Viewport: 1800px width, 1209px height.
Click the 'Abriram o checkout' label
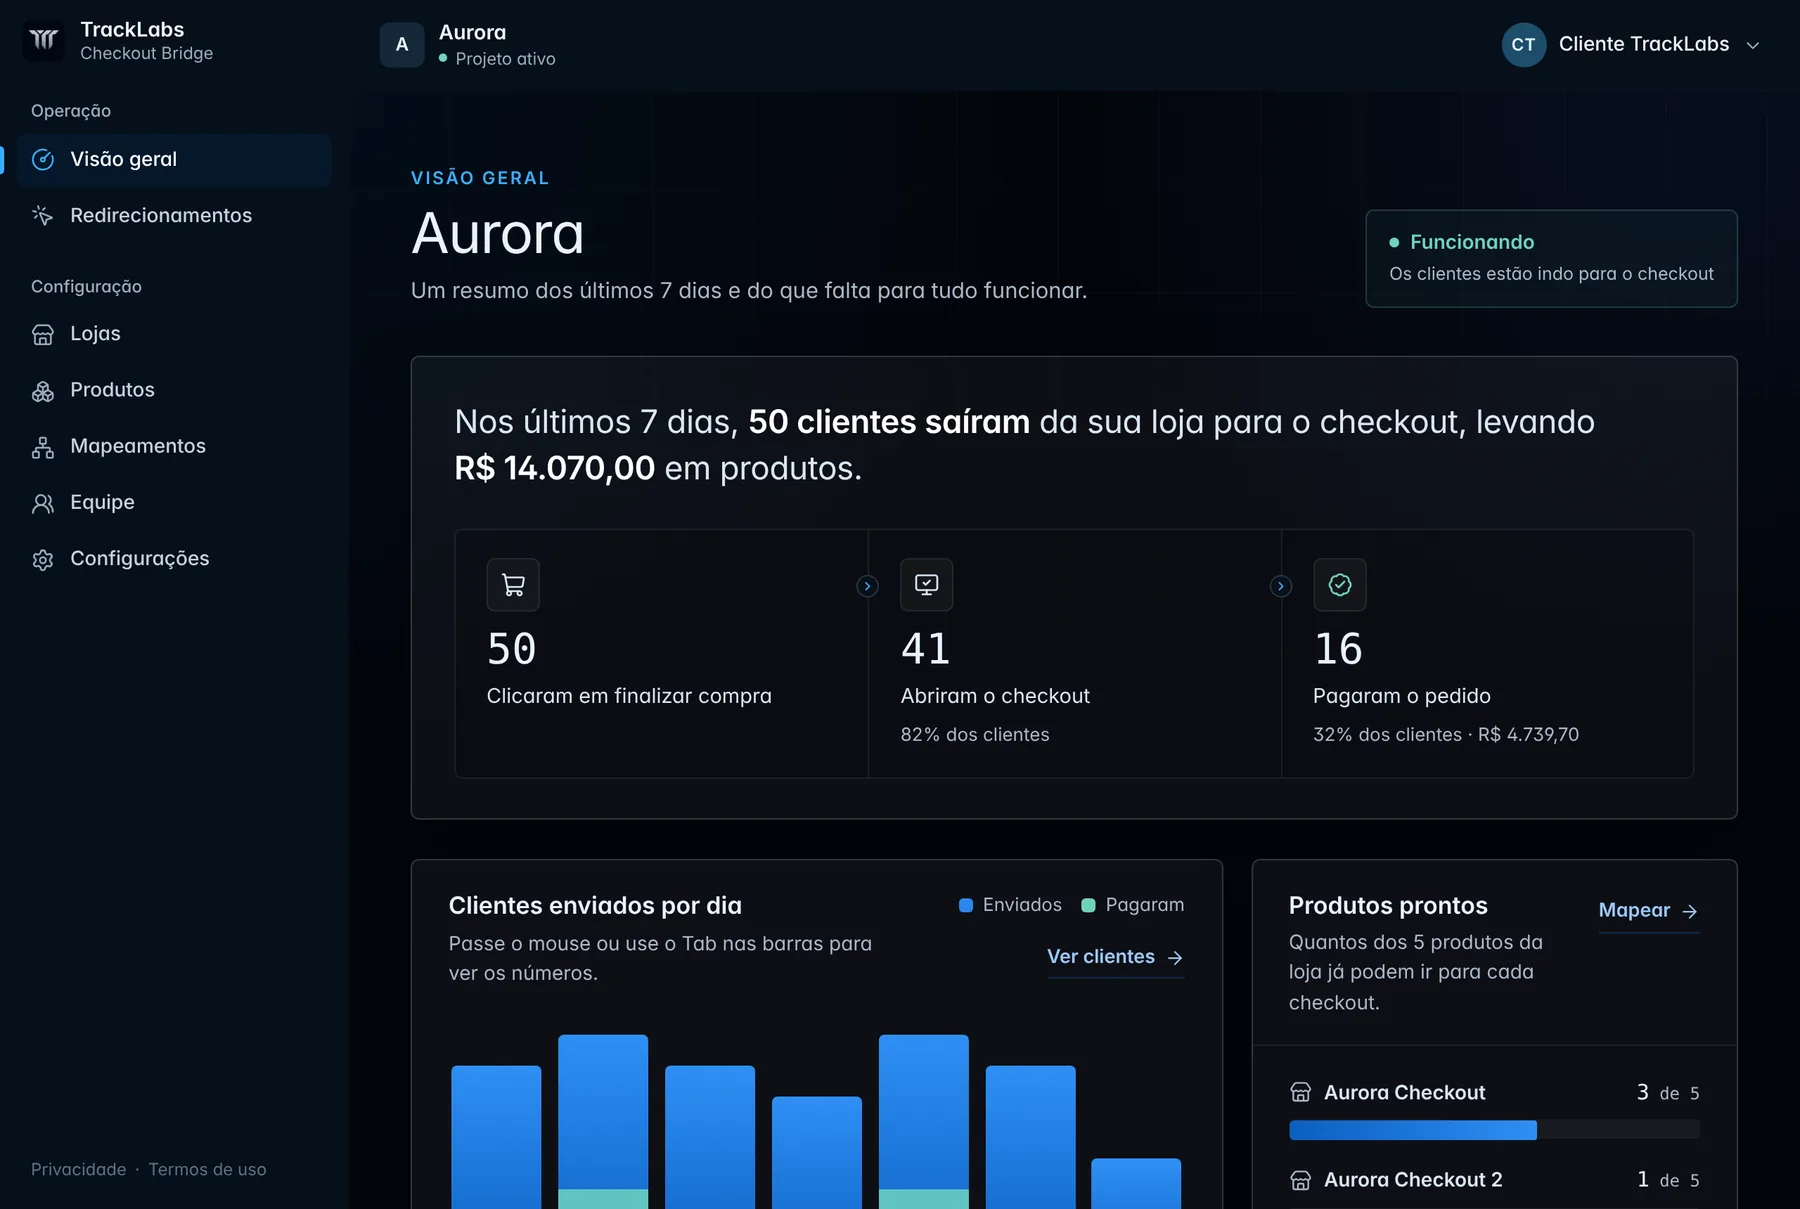click(x=995, y=696)
